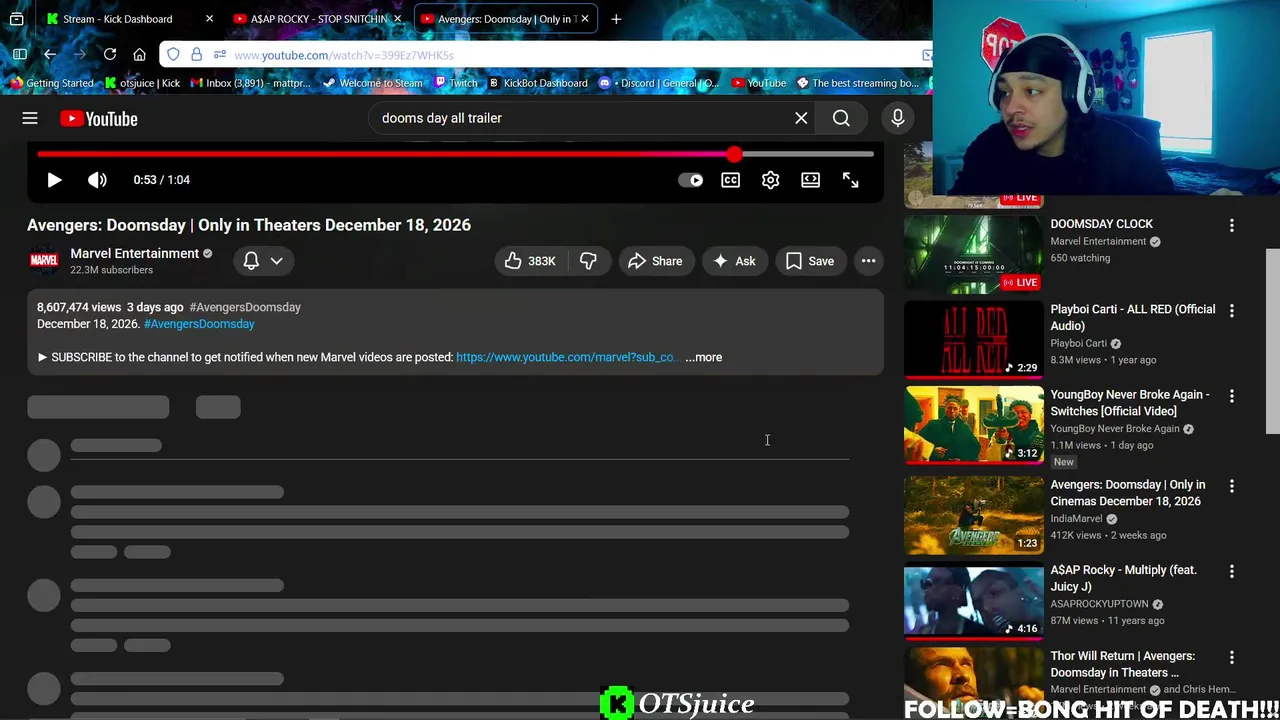Toggle autoplay switch in player
Viewport: 1280px width, 720px height.
[x=691, y=180]
